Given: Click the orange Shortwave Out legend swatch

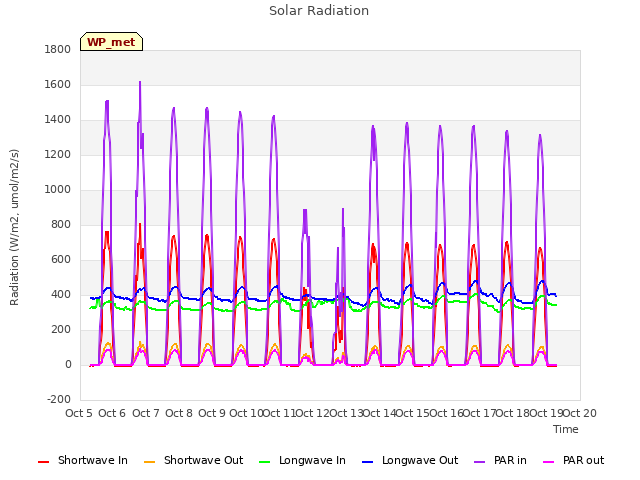Looking at the screenshot, I should point(149,462).
